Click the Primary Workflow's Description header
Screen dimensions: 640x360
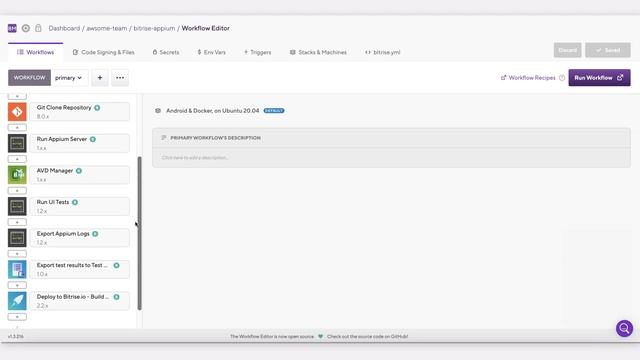point(391,138)
